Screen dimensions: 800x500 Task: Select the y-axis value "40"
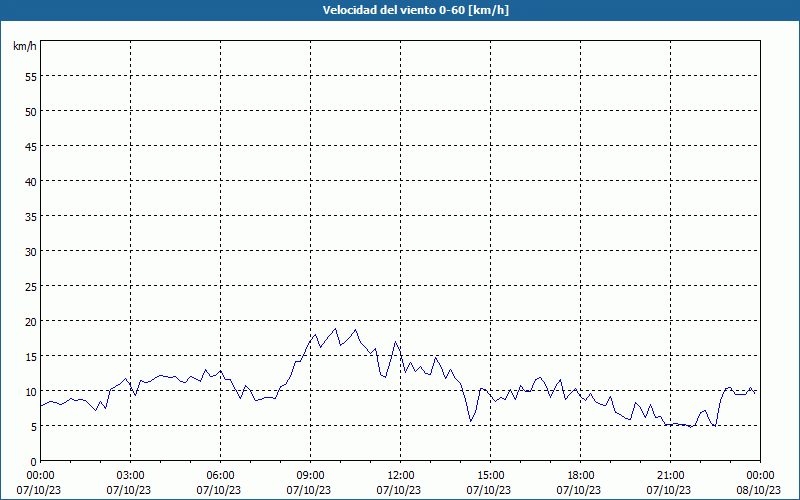pos(31,182)
